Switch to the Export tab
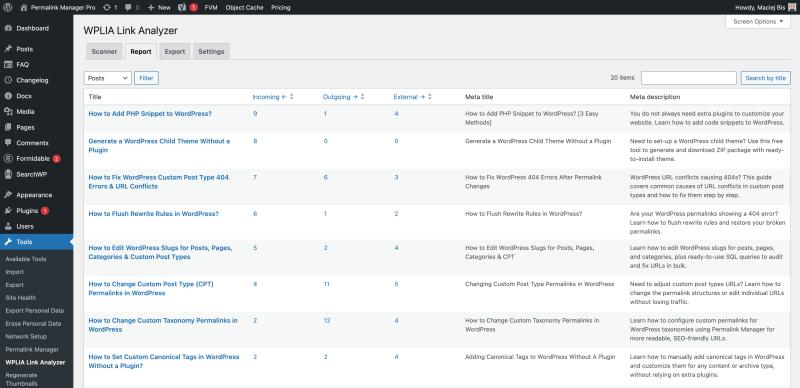Screen dimensions: 800x388 174,52
